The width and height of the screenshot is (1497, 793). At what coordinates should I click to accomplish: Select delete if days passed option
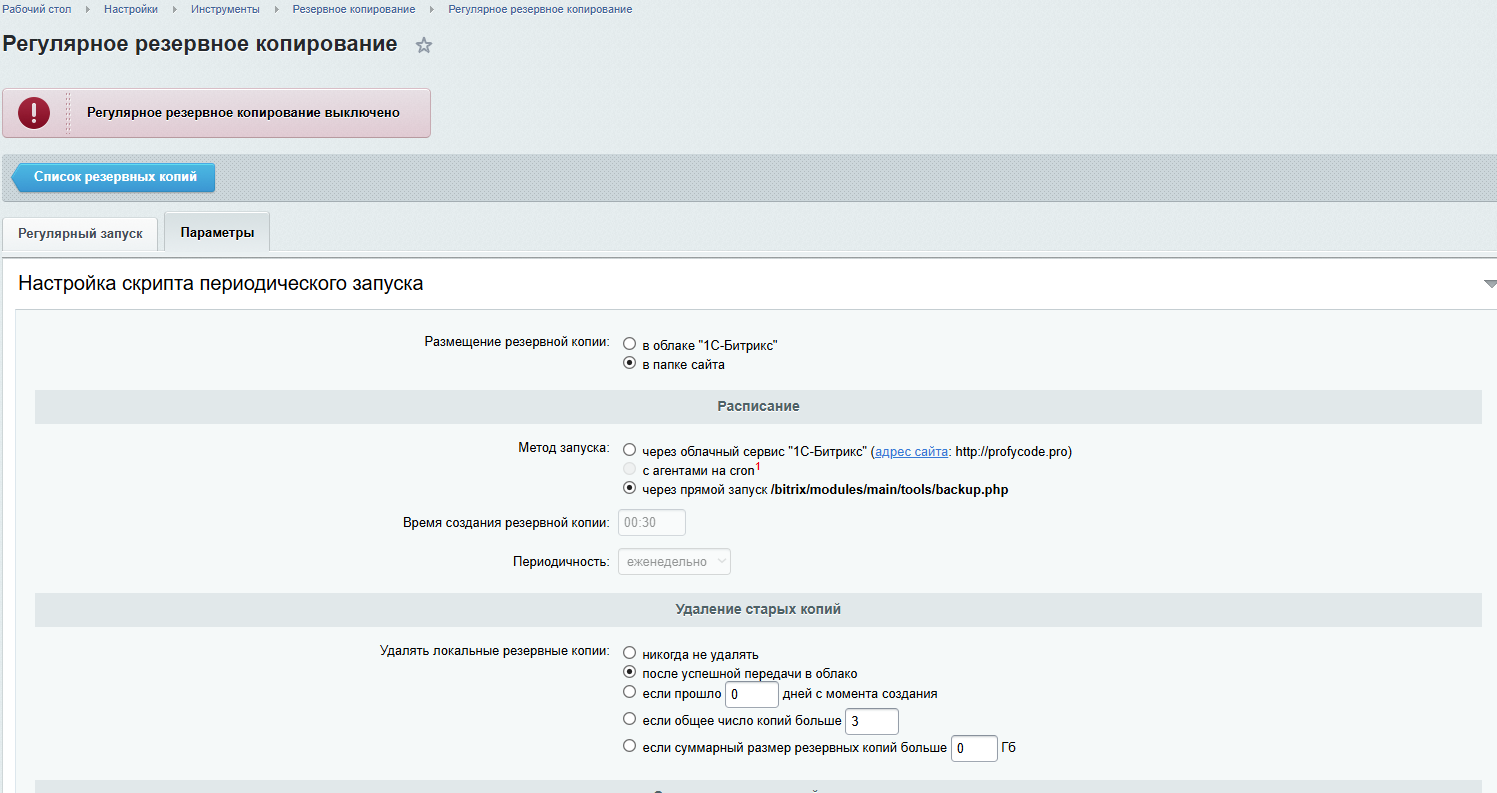coord(630,692)
